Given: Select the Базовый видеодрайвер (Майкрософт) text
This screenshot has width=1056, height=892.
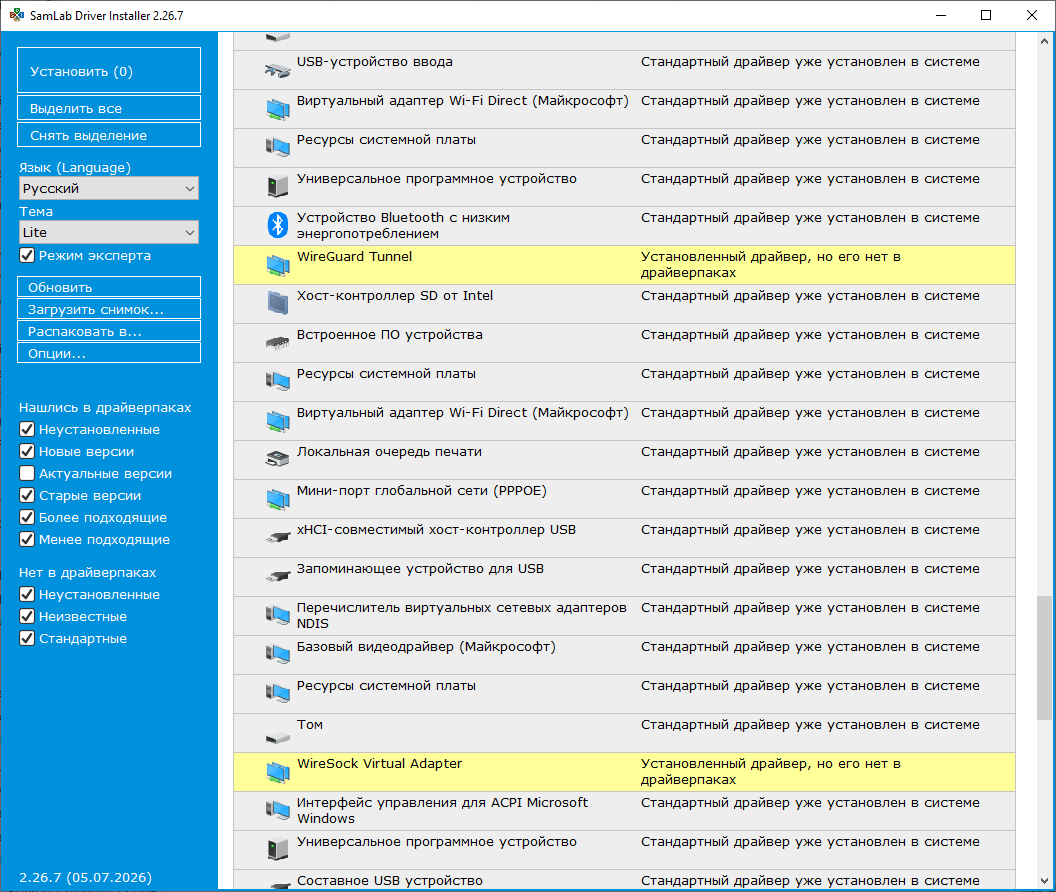Looking at the screenshot, I should (426, 647).
